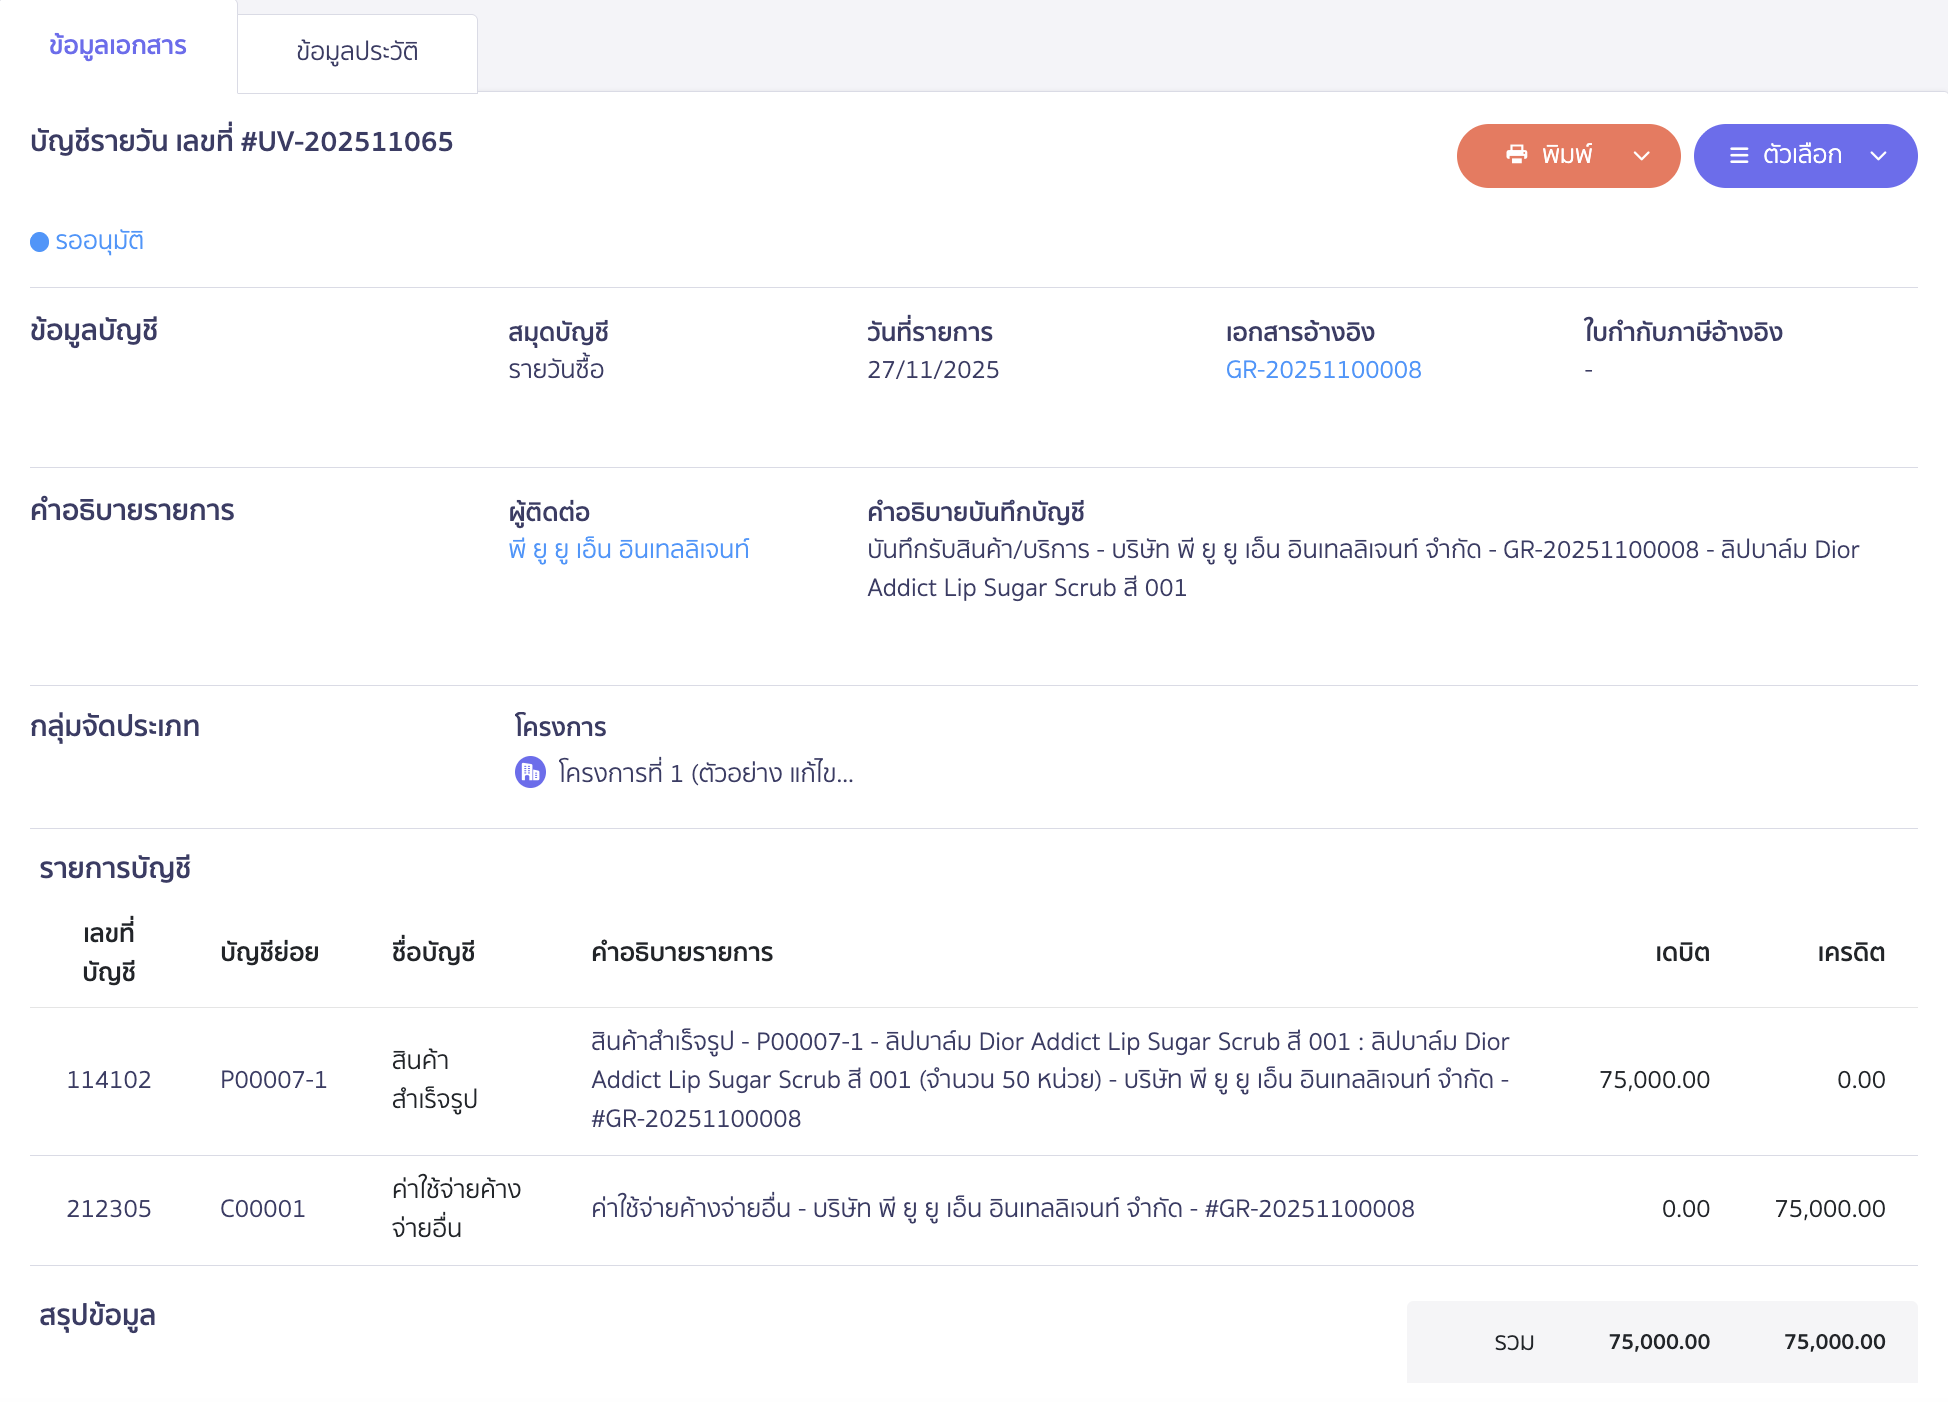1948x1402 pixels.
Task: Expand the ตัวเลือก dropdown chevron
Action: 1877,155
